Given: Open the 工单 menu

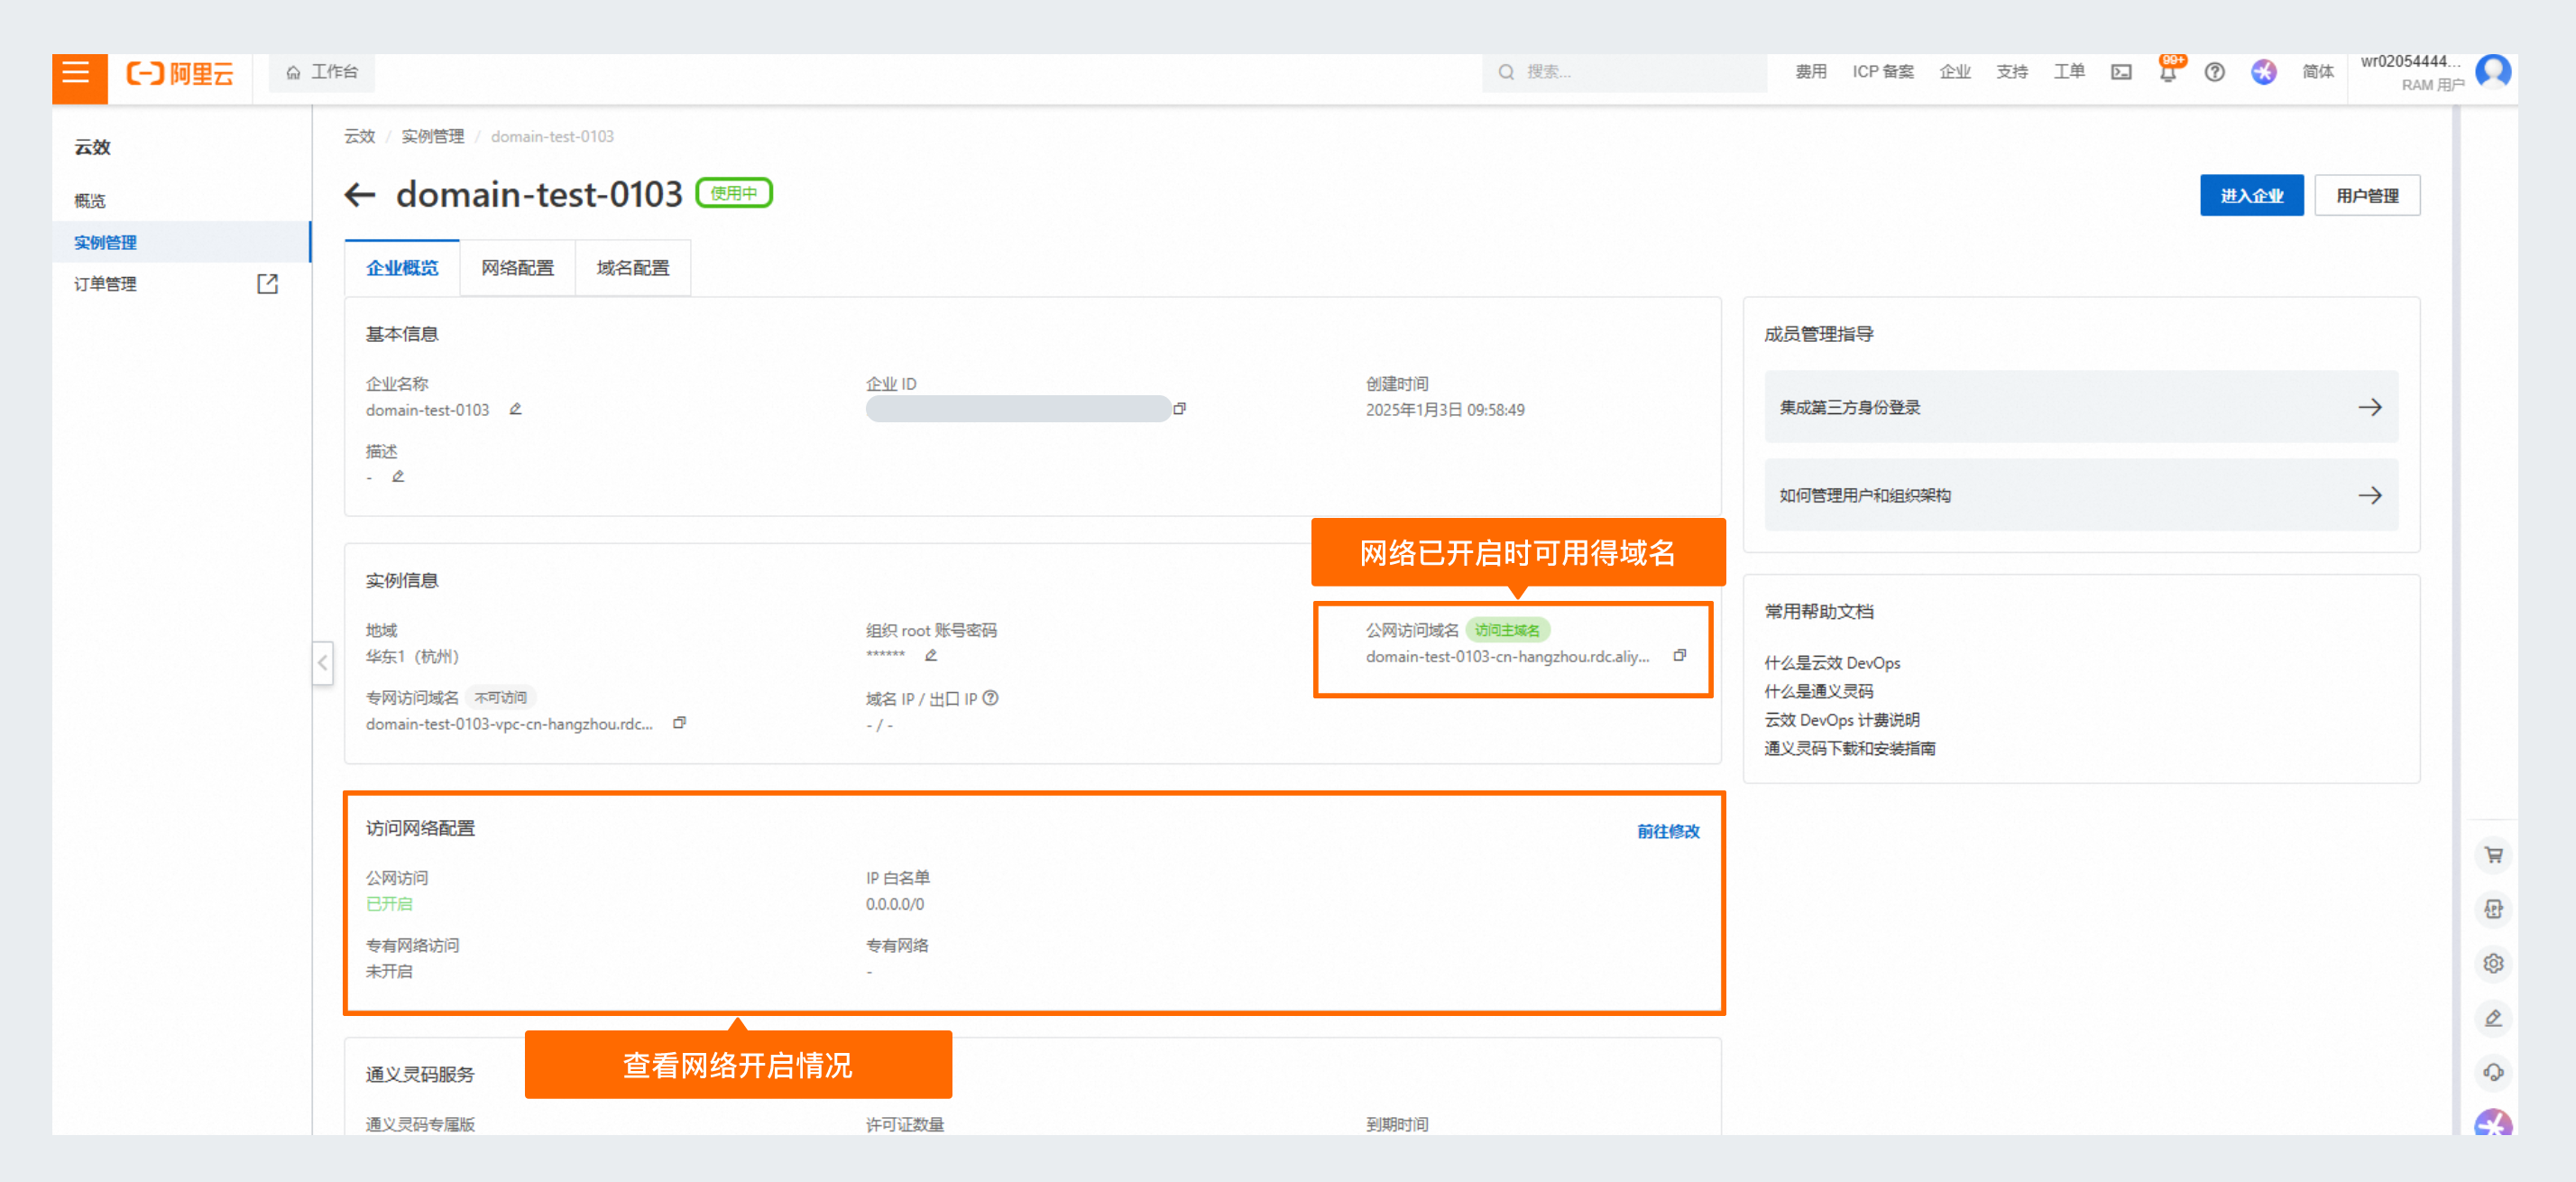Looking at the screenshot, I should tap(2069, 72).
